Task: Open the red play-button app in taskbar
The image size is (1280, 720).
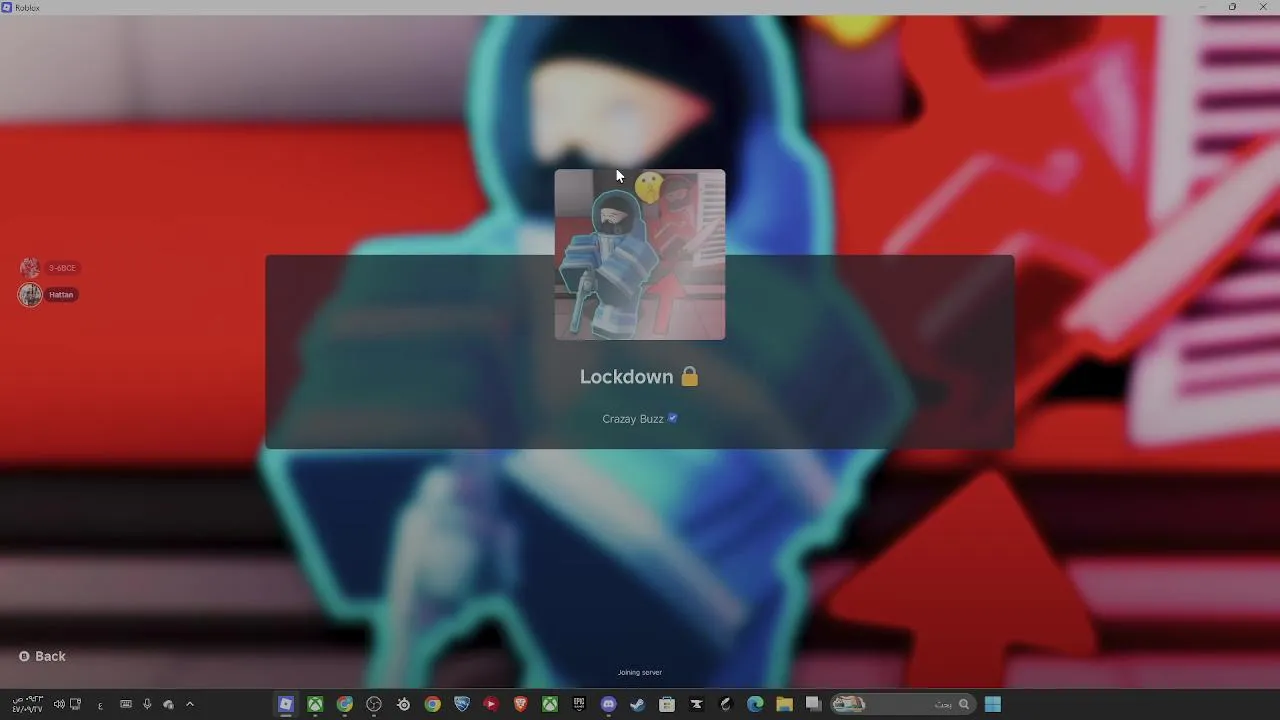Action: (x=491, y=704)
